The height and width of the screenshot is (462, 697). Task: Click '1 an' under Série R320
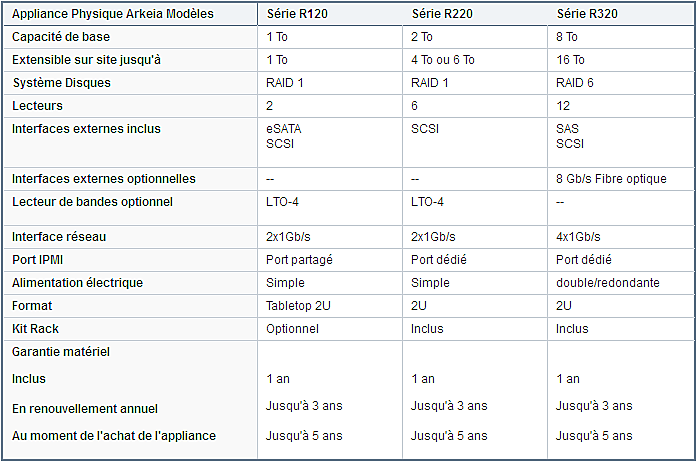click(x=568, y=379)
